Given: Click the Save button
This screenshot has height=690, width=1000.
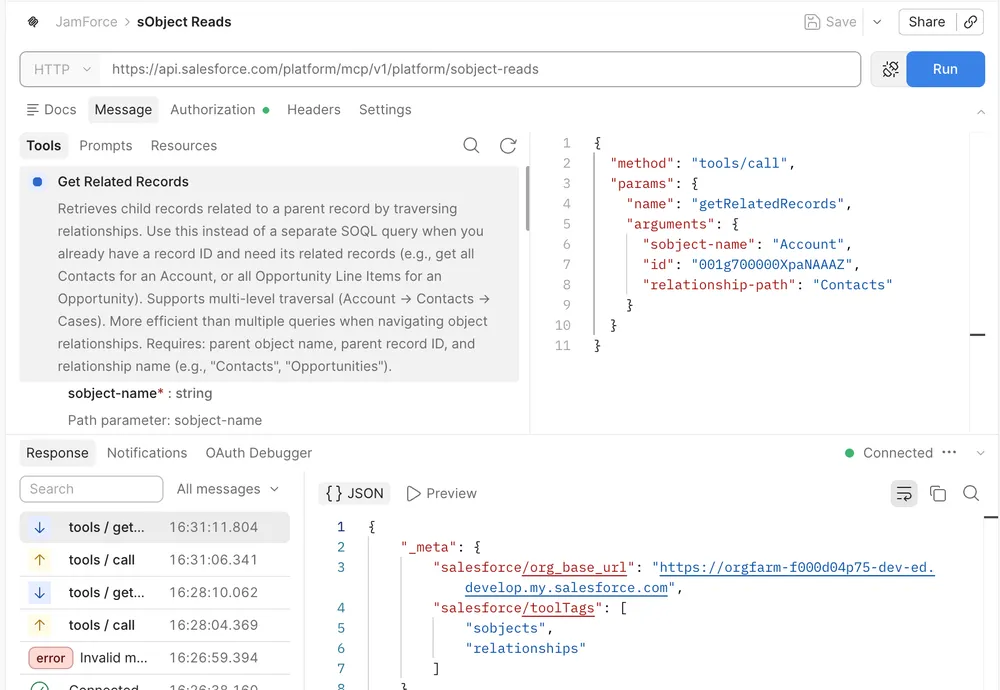Looking at the screenshot, I should tap(830, 22).
